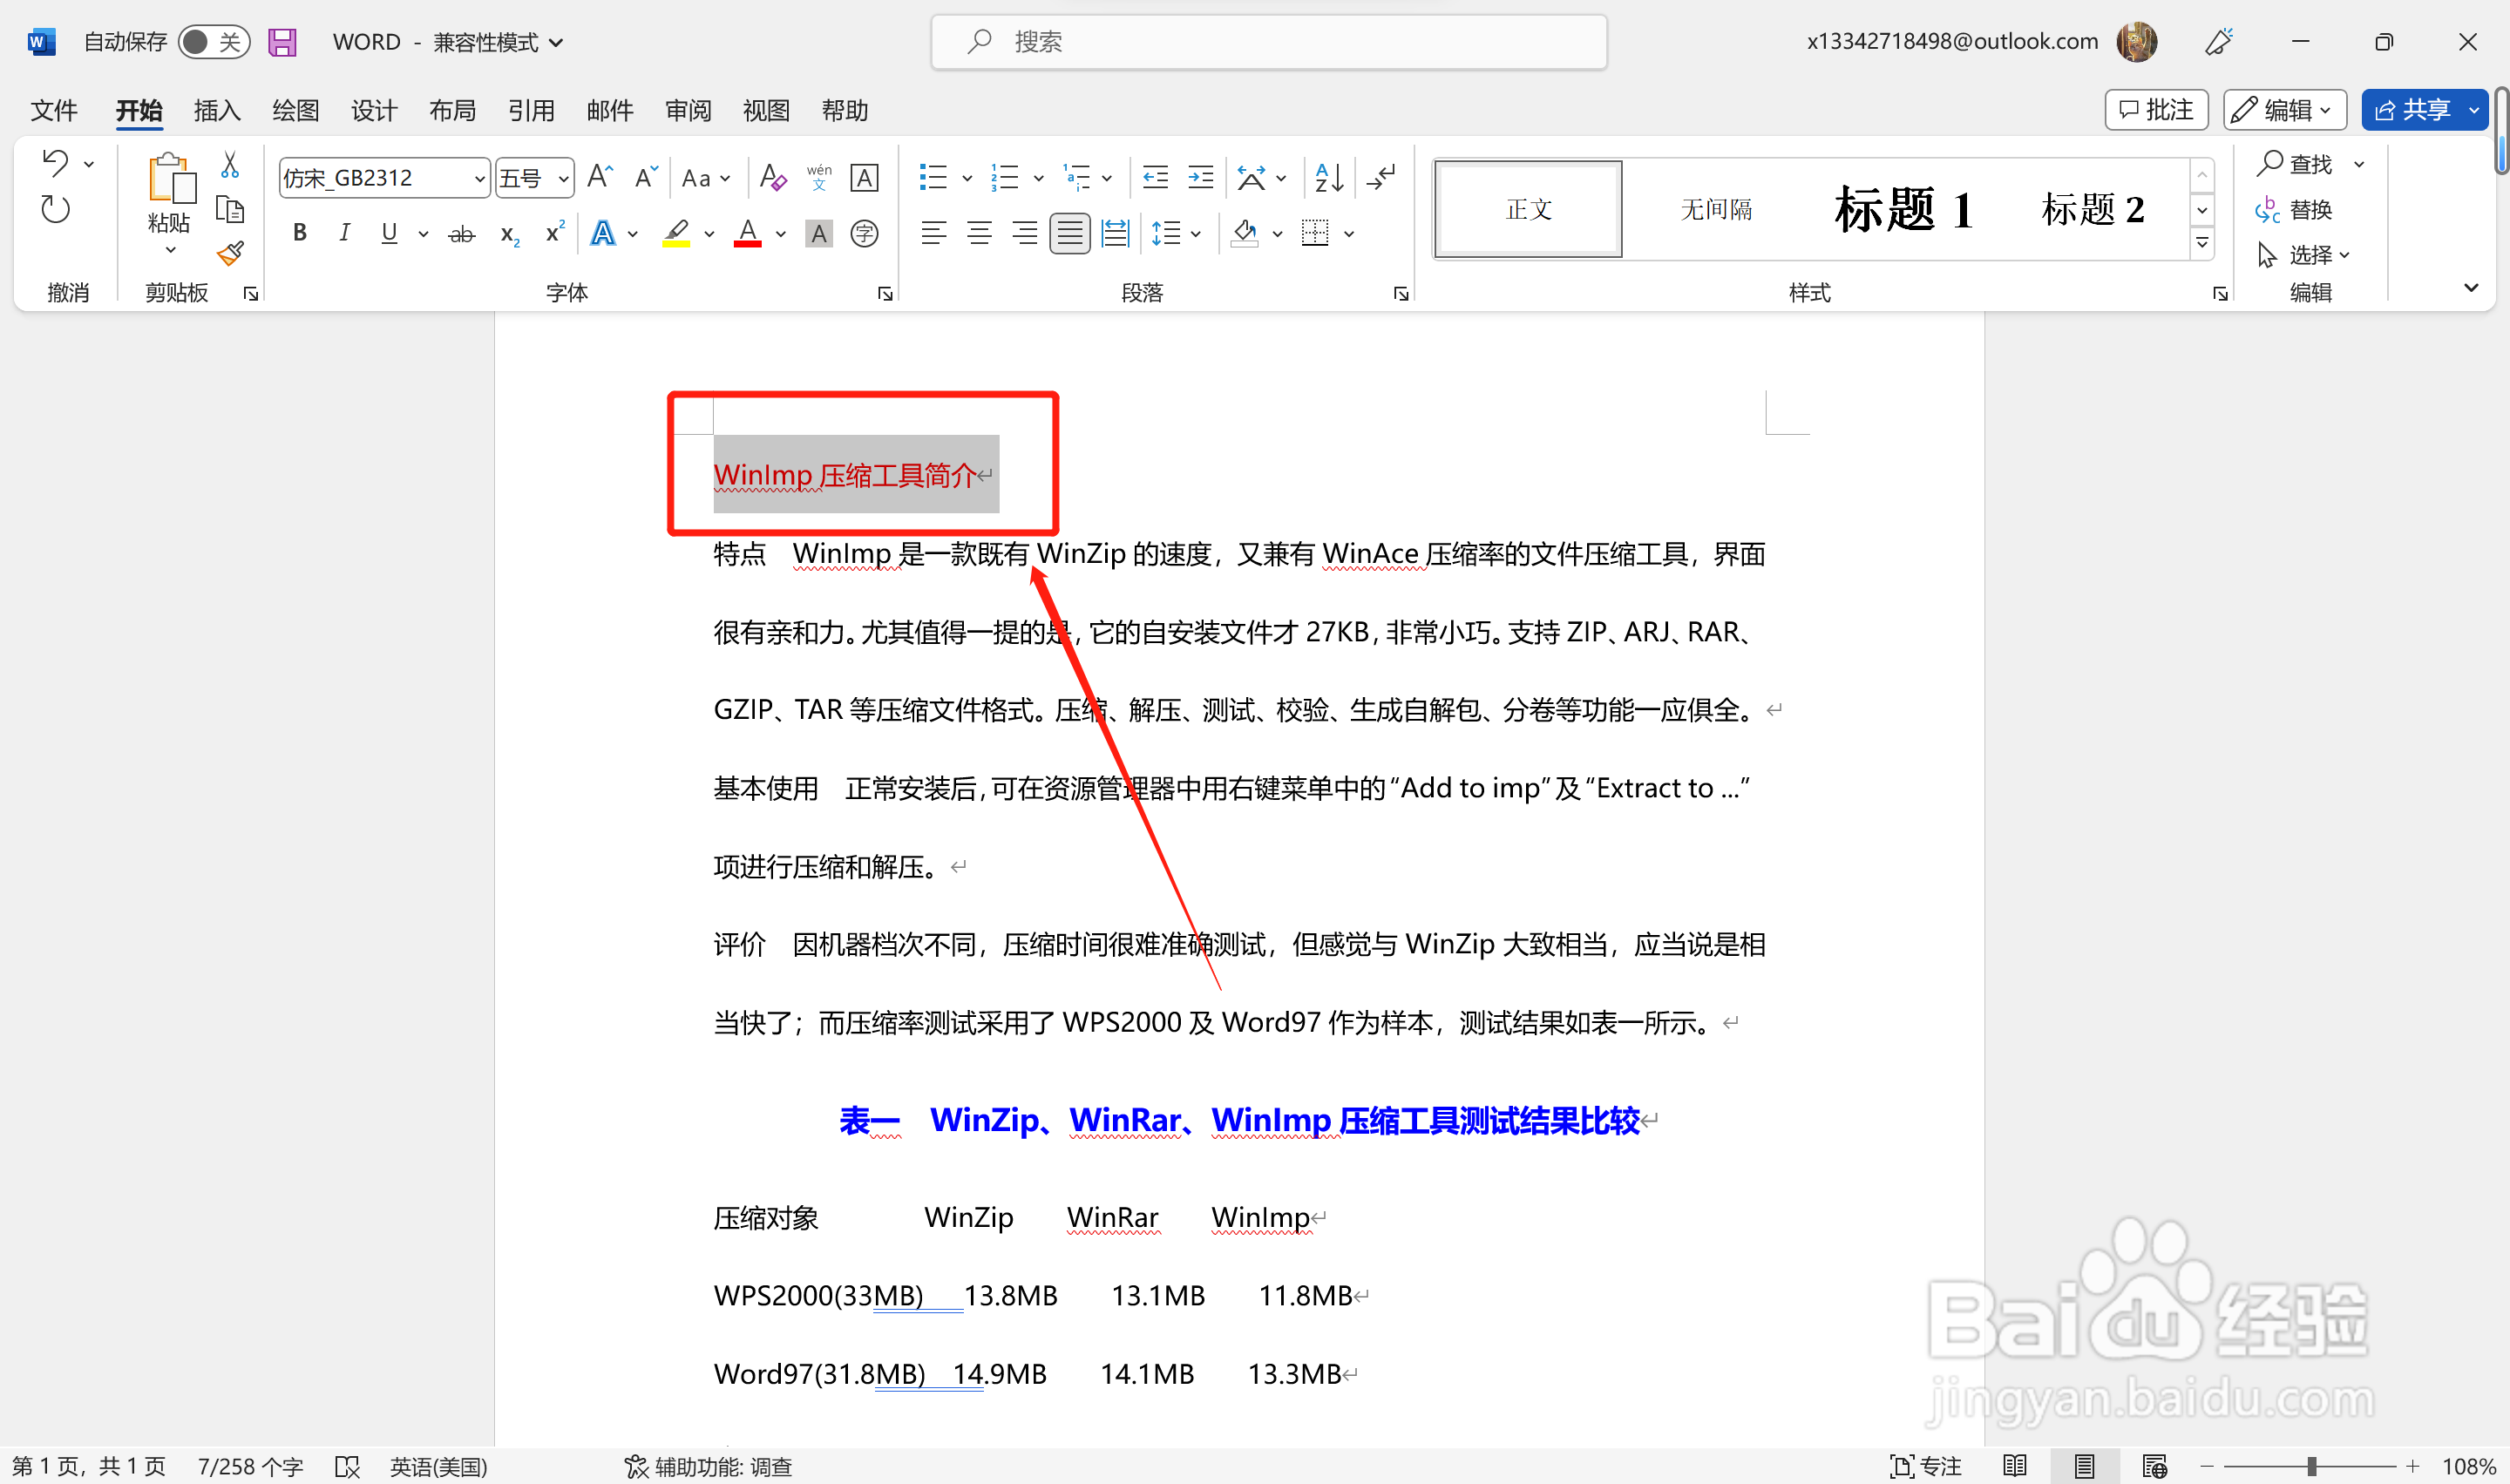2510x1484 pixels.
Task: Open the Insert (插入) tab
Action: [x=216, y=110]
